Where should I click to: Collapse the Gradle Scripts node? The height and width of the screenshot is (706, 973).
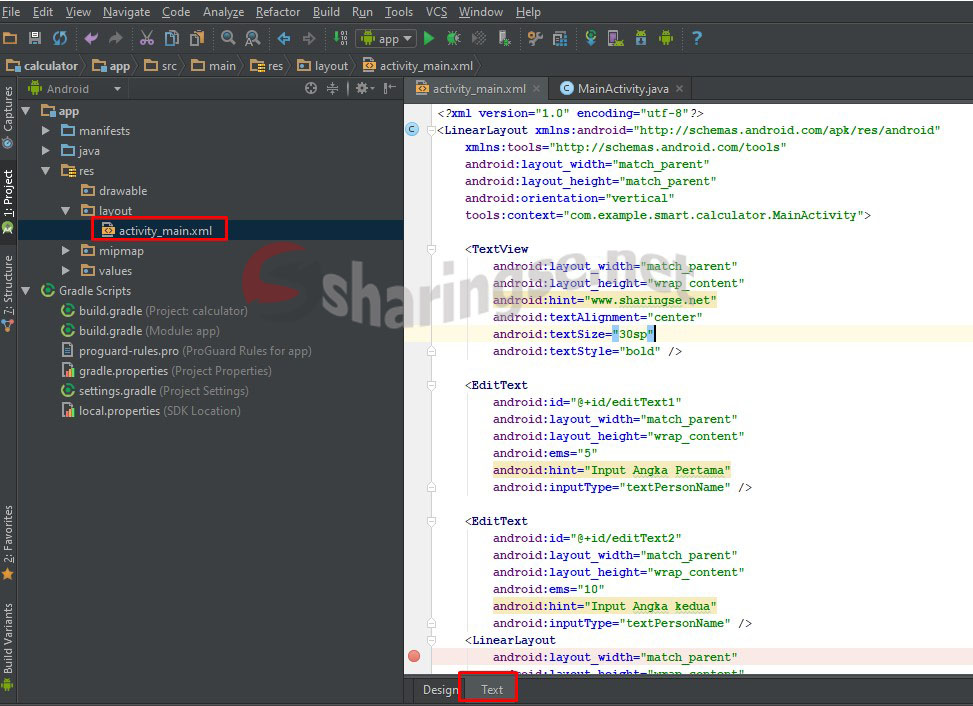pos(26,290)
